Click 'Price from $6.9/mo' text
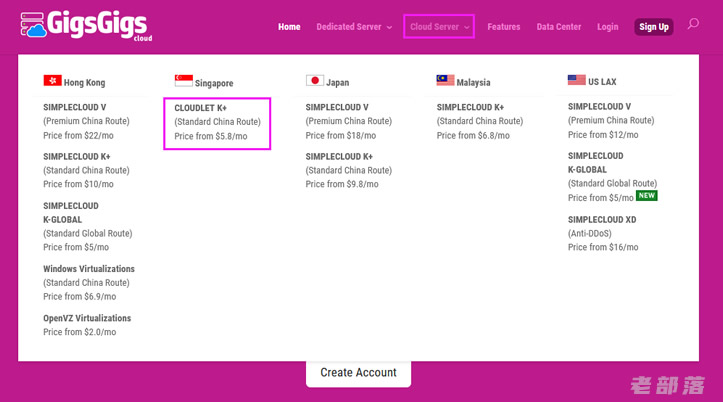The image size is (723, 402). tap(79, 296)
